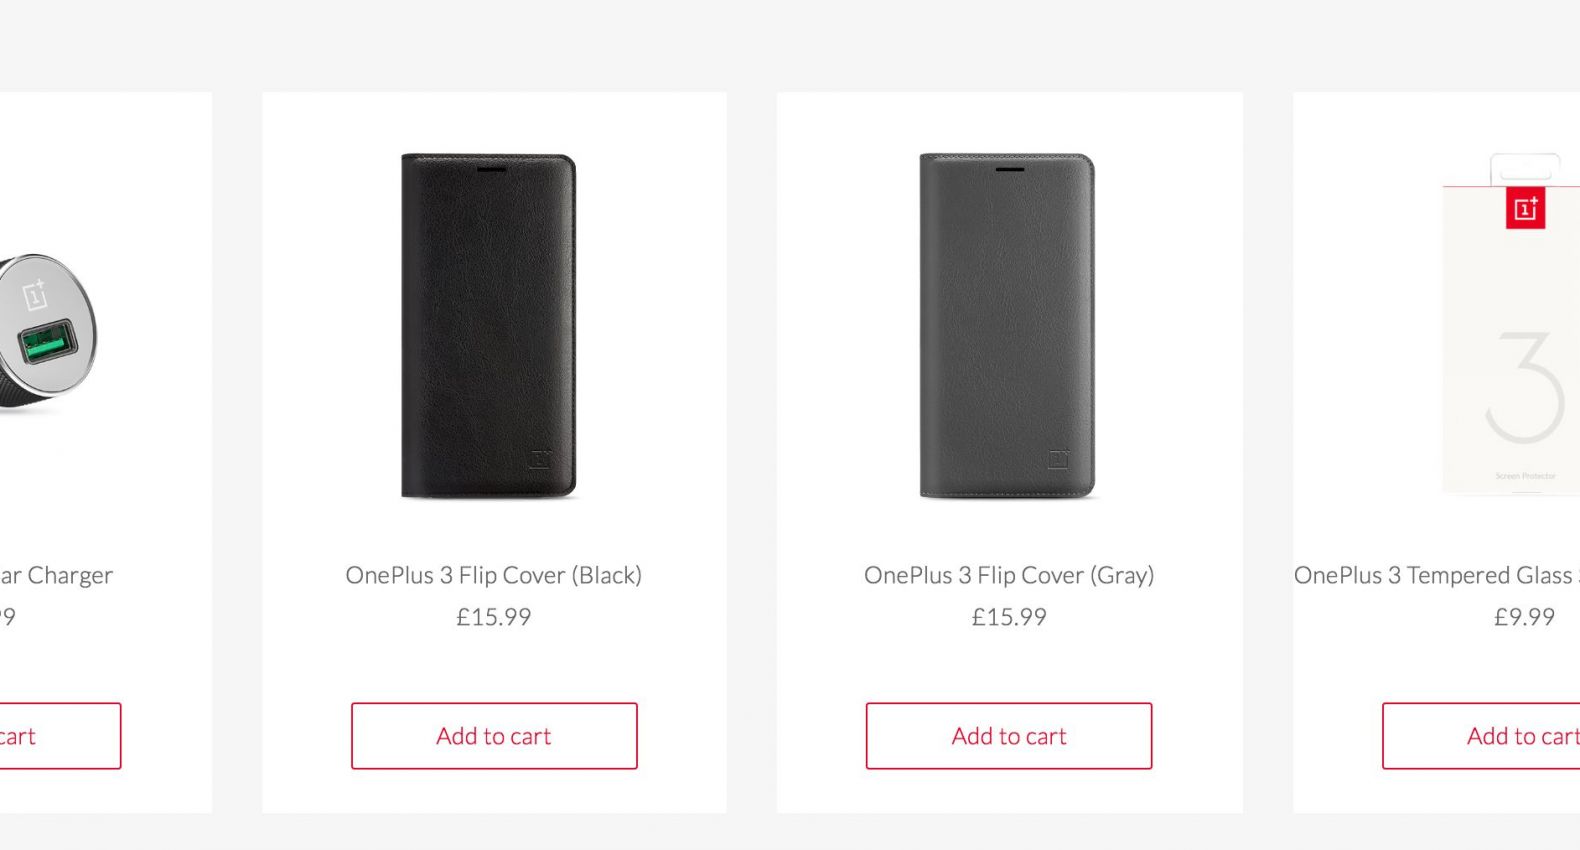Open the OnePlus 3 Flip Cover (Black) title link
This screenshot has width=1580, height=850.
pos(494,575)
